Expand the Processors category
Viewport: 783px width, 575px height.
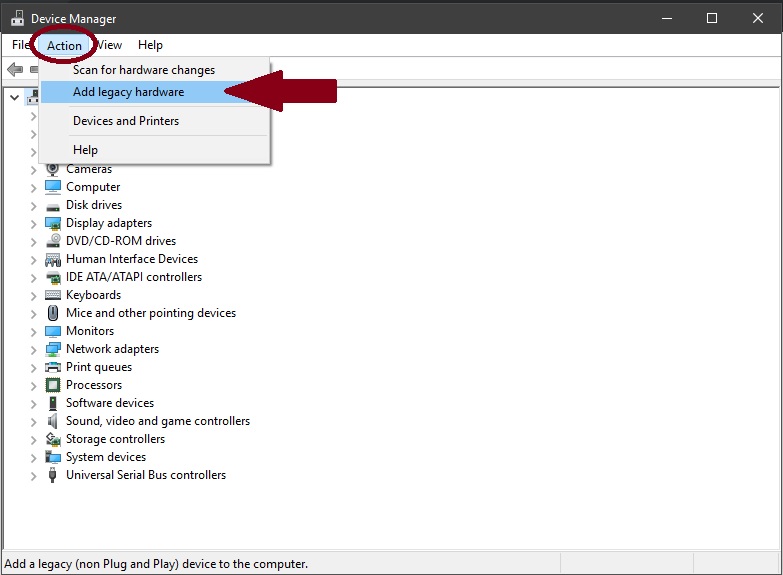[x=33, y=386]
